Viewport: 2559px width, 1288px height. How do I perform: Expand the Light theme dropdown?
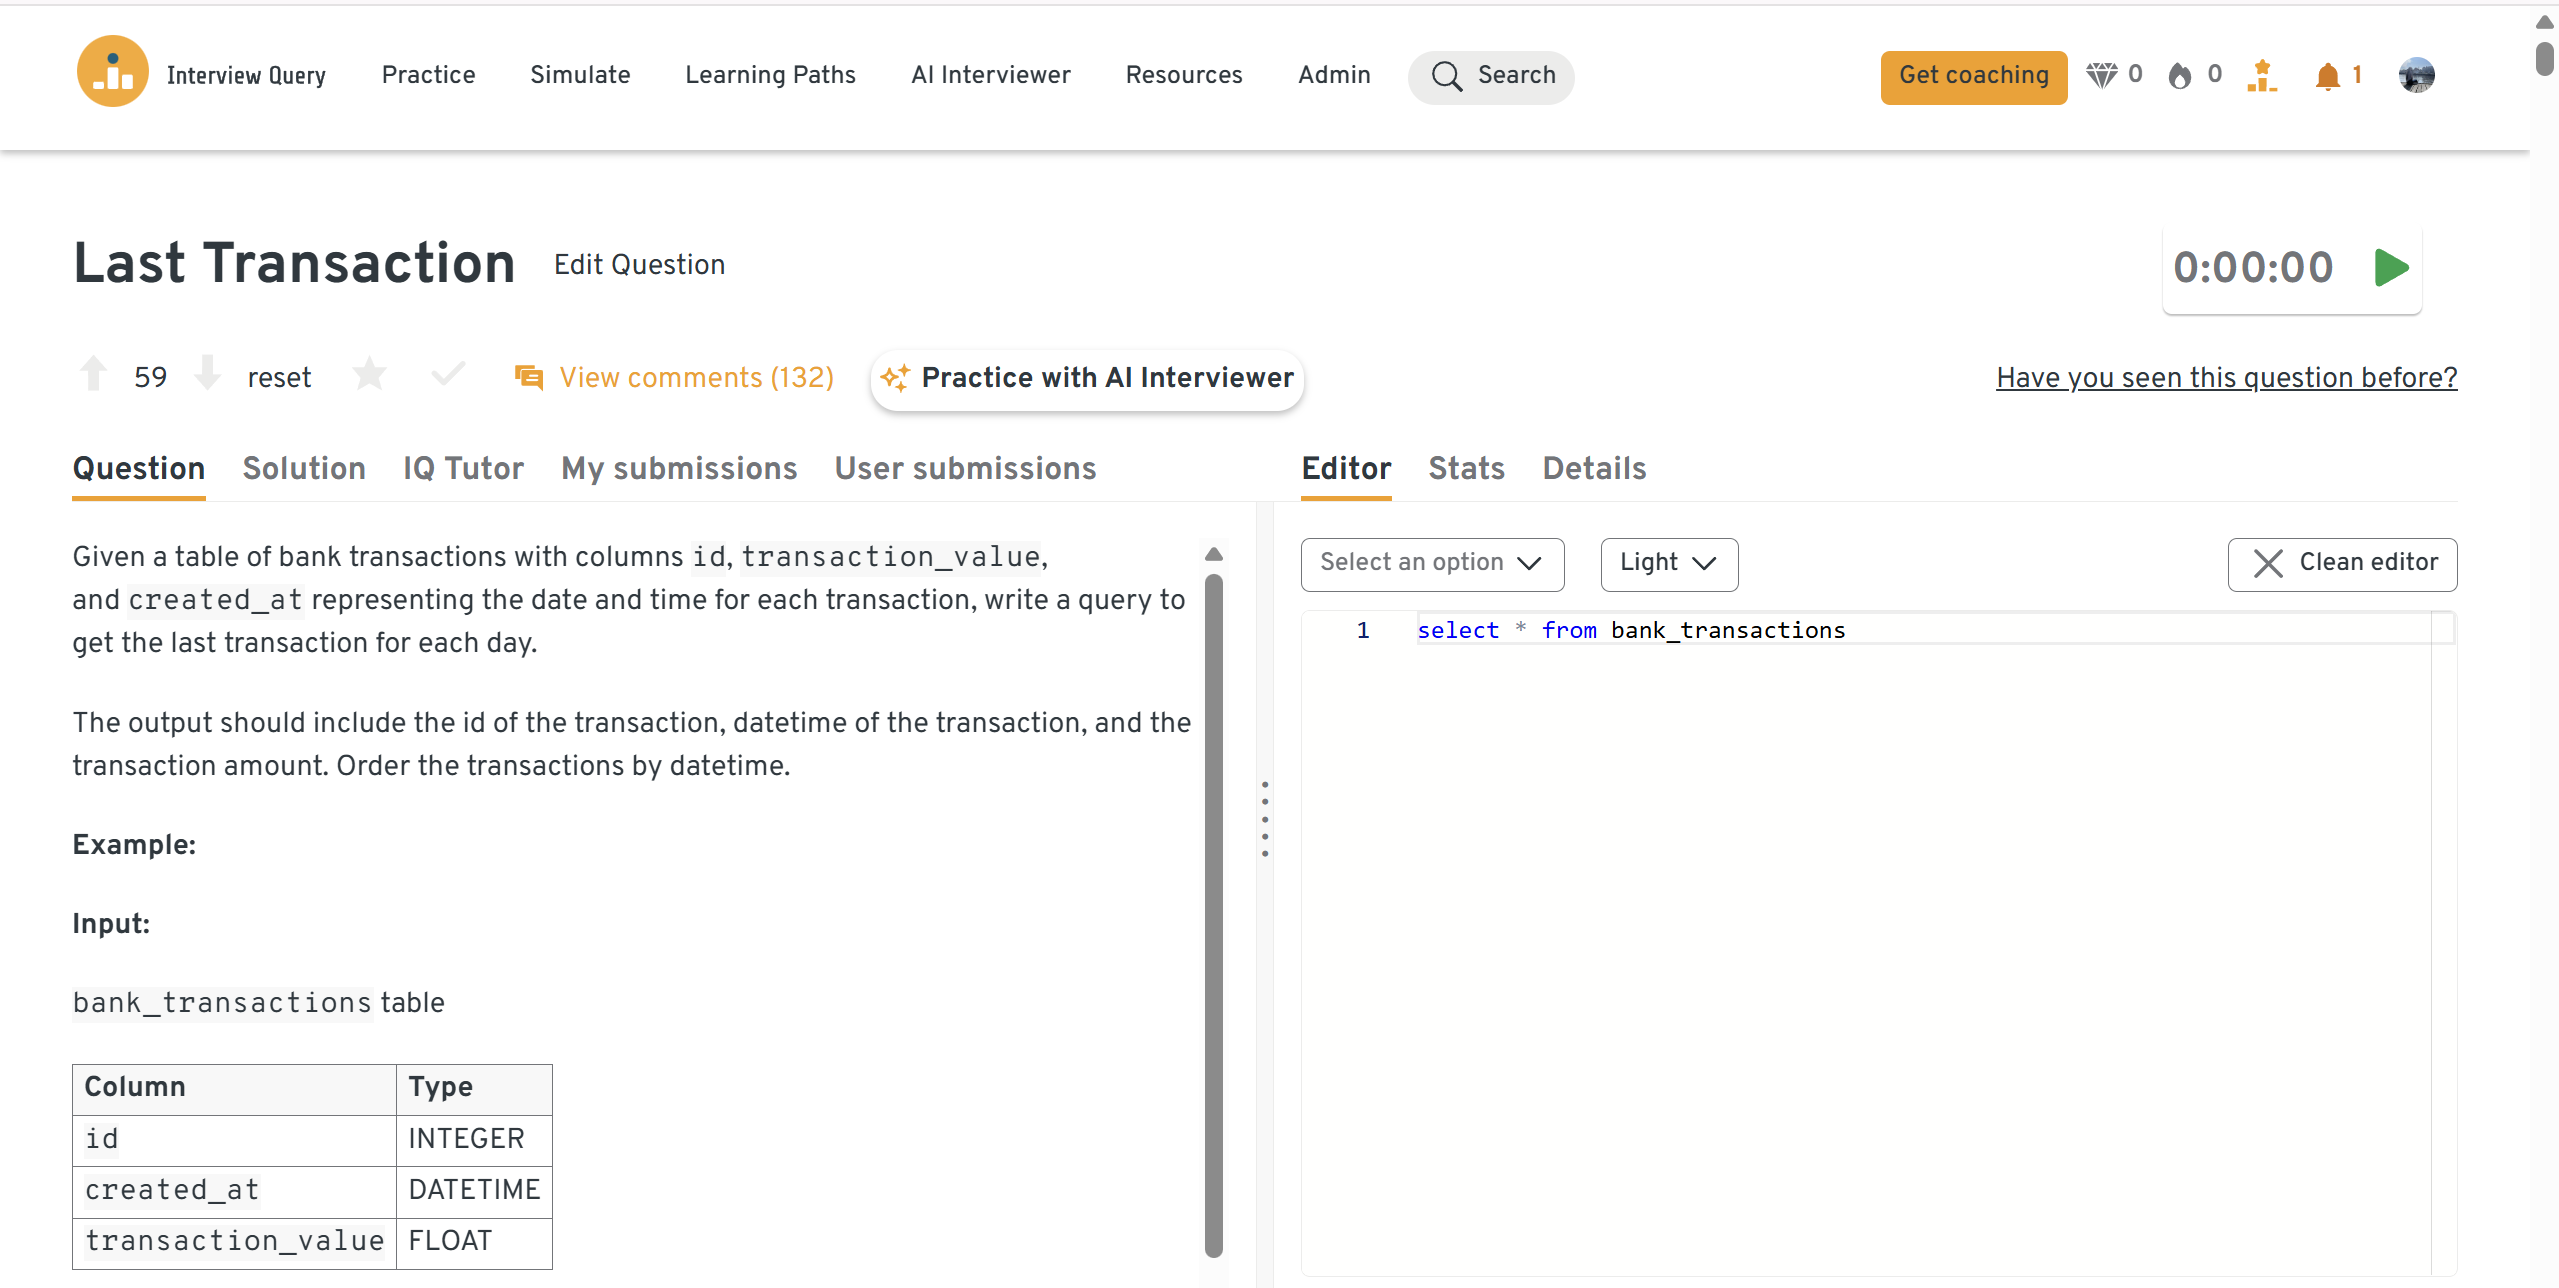pyautogui.click(x=1668, y=564)
